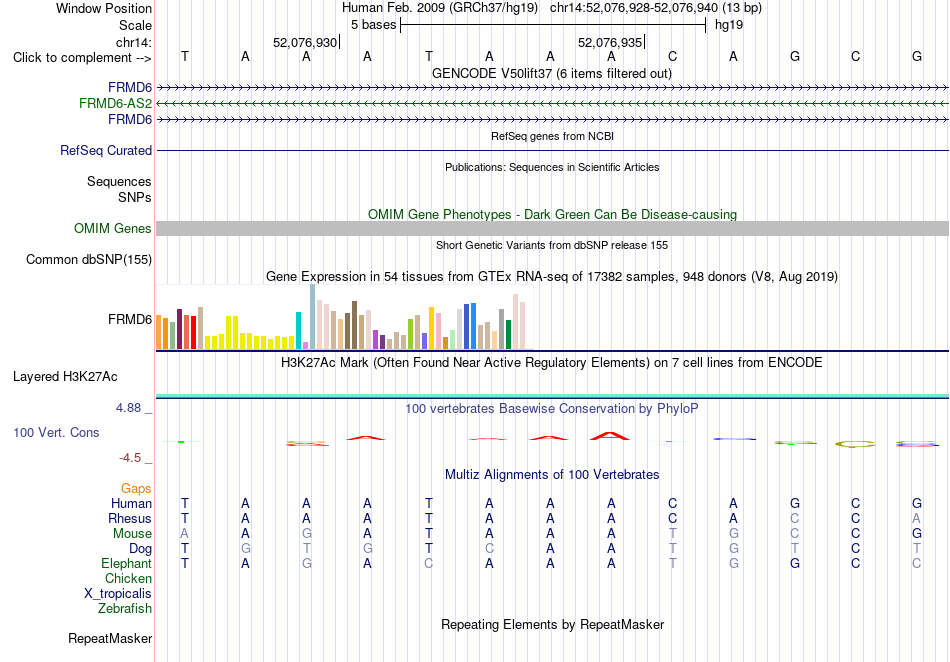
Task: Click the dark green GTEx expression bar
Action: click(508, 334)
